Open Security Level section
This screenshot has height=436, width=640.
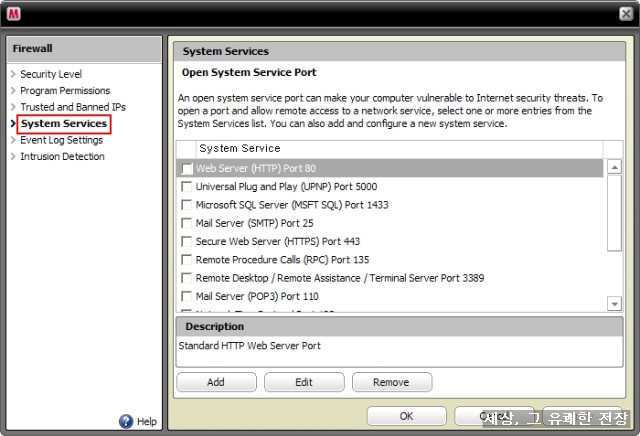(x=51, y=74)
